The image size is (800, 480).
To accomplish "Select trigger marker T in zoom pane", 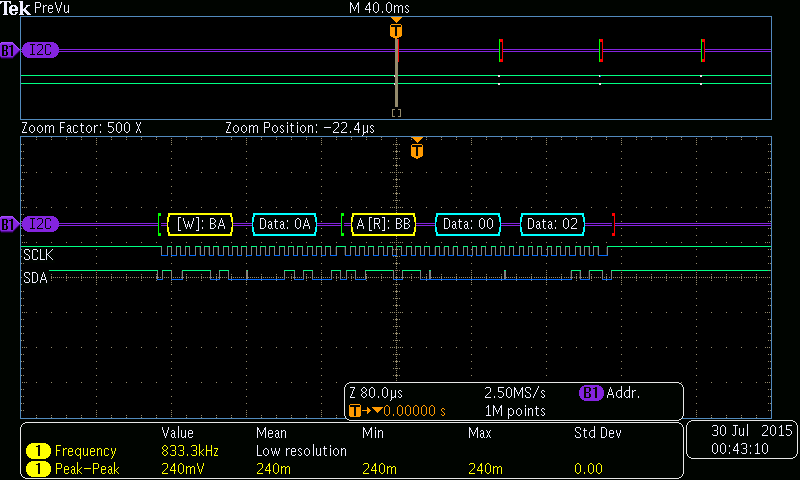I will pyautogui.click(x=417, y=149).
